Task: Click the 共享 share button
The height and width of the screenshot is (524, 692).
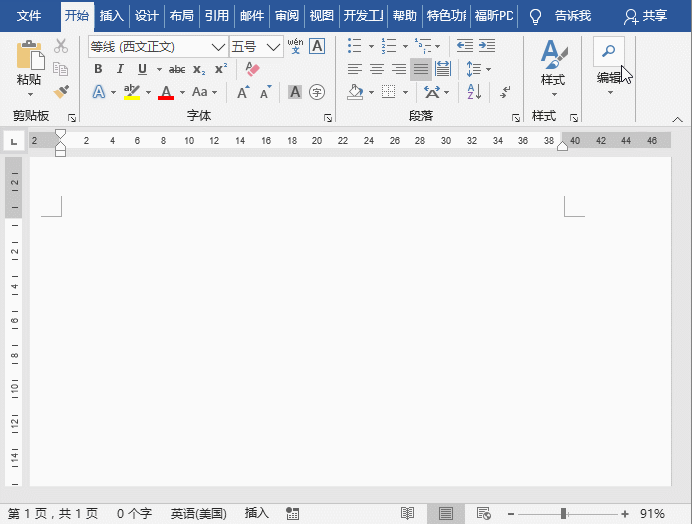Action: pyautogui.click(x=645, y=16)
